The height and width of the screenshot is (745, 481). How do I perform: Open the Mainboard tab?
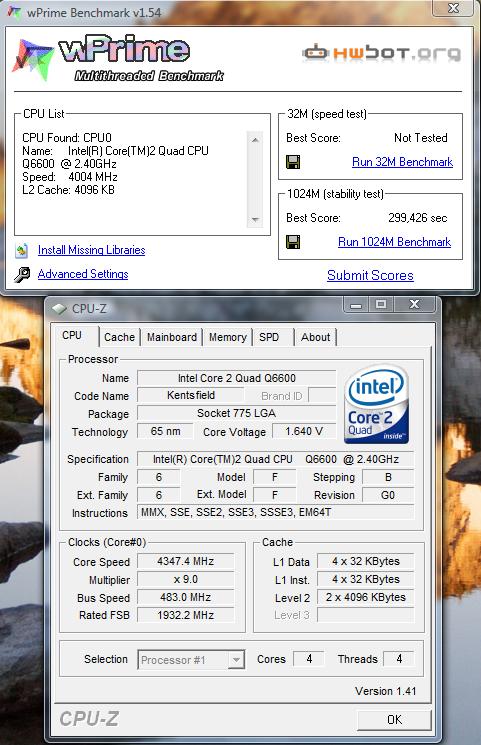pos(172,337)
